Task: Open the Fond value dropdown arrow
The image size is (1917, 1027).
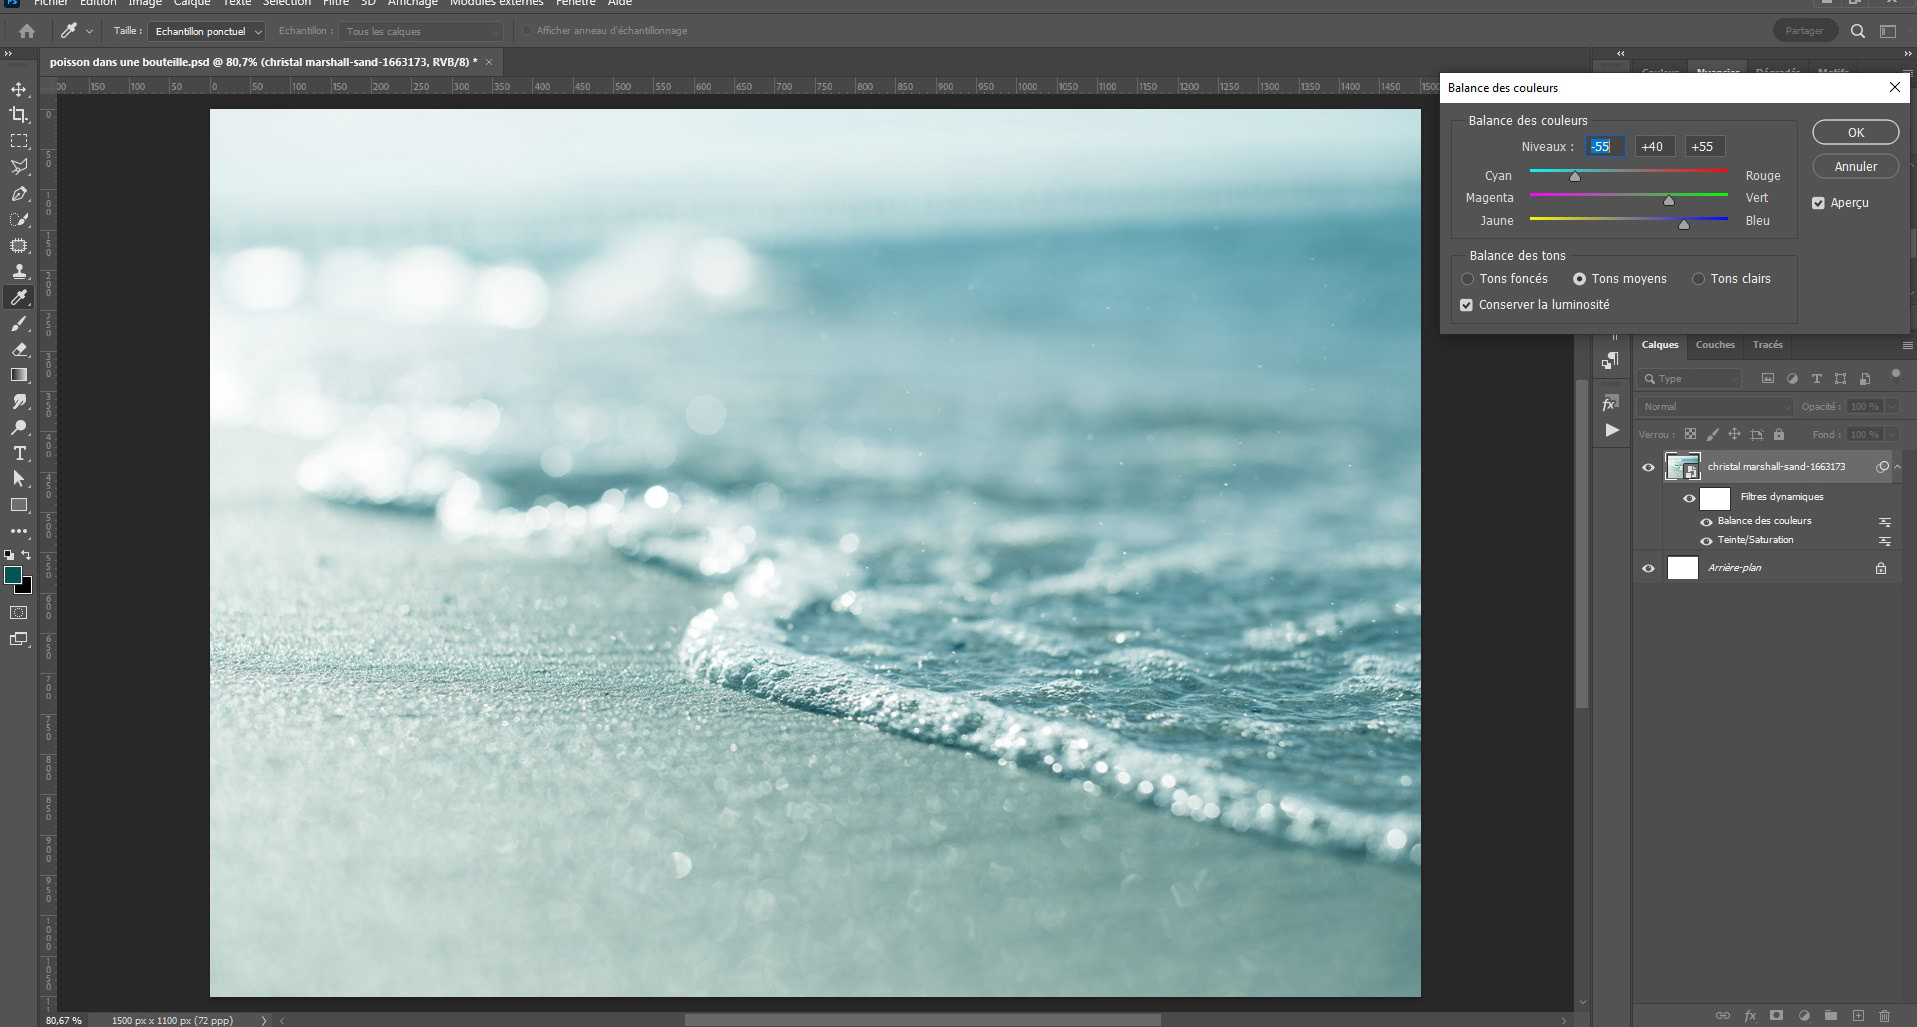Action: tap(1891, 434)
